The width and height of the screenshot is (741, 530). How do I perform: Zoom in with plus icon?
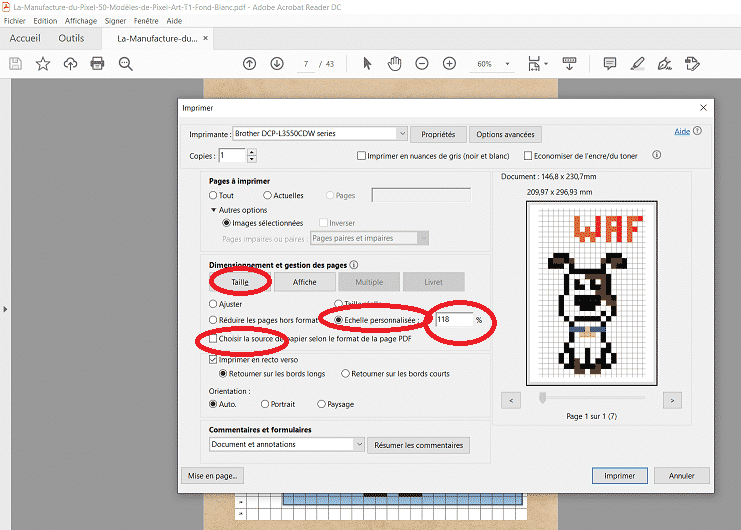449,64
